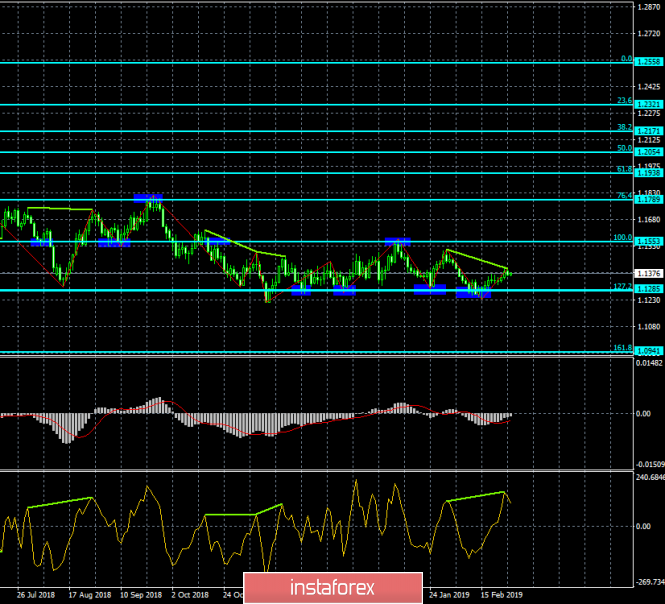This screenshot has height=604, width=665.
Task: Click the 1.1680 price scale value
Action: click(649, 219)
